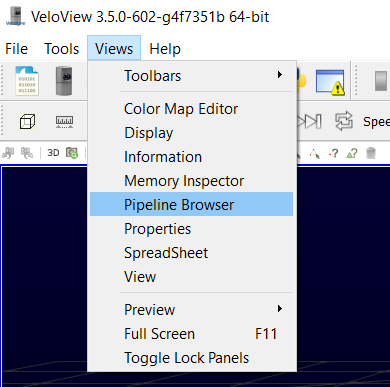Click hover cells query icon
This screenshot has height=387, width=390.
click(x=352, y=153)
